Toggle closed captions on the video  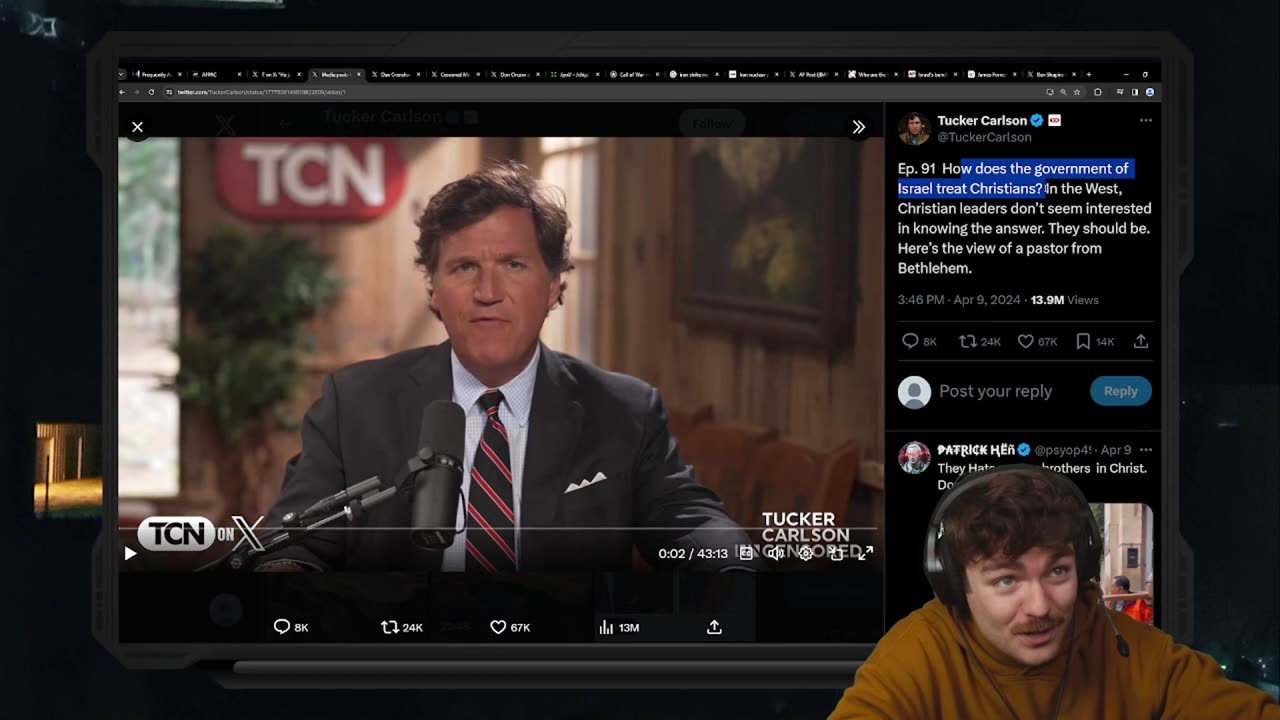tap(746, 553)
